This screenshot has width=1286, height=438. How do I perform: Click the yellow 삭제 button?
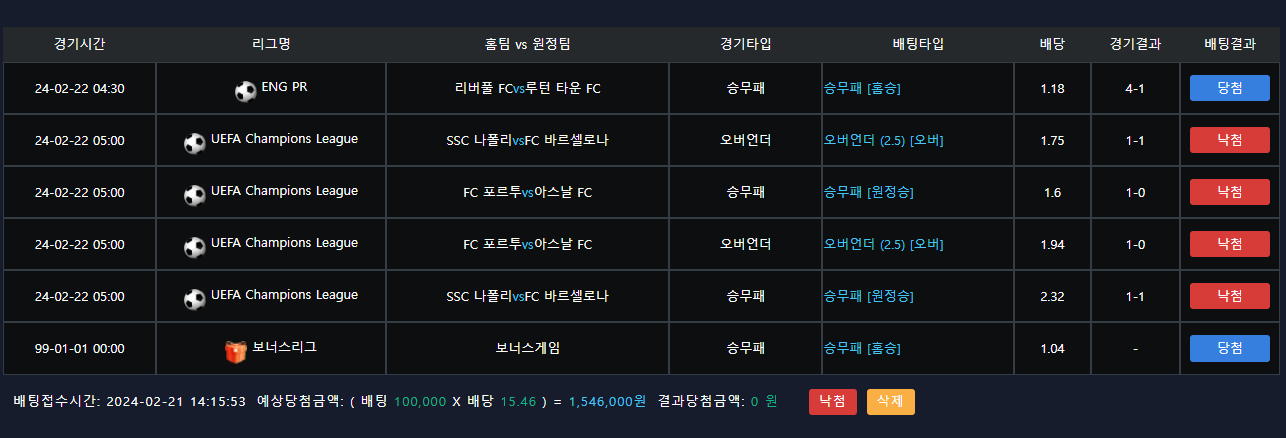(890, 401)
